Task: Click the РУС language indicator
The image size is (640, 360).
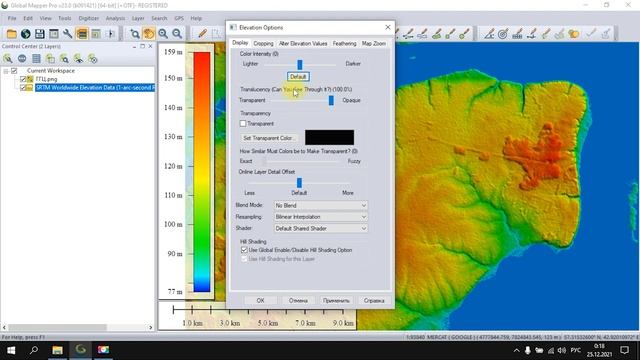Action: [576, 350]
